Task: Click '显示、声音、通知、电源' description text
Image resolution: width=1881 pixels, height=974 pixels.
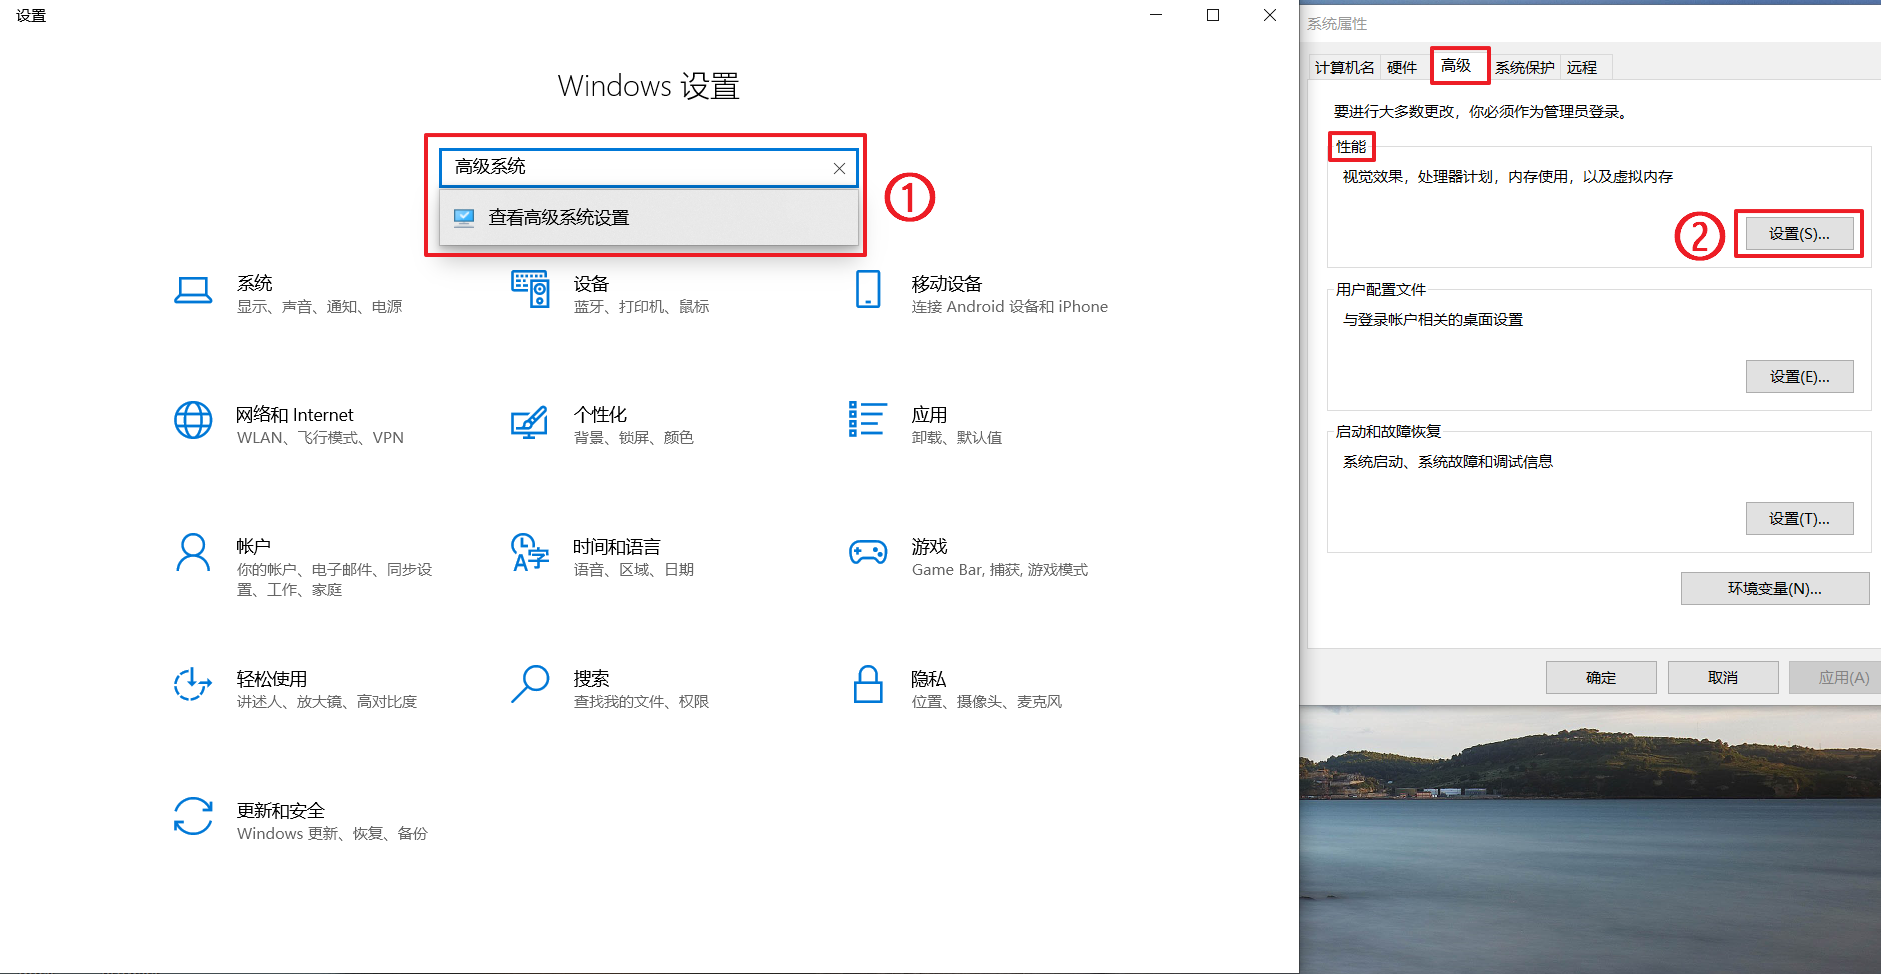Action: (x=319, y=307)
